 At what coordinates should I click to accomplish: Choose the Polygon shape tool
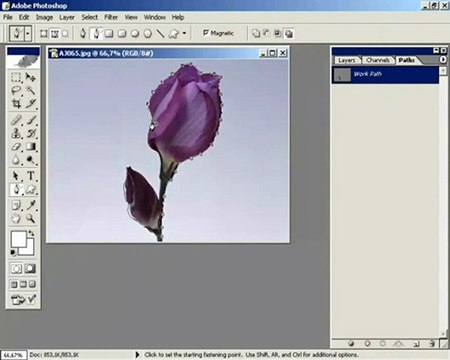pos(148,34)
